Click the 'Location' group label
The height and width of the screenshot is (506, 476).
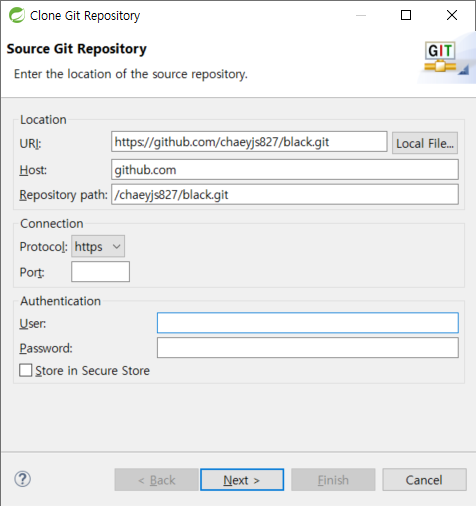[x=43, y=120]
